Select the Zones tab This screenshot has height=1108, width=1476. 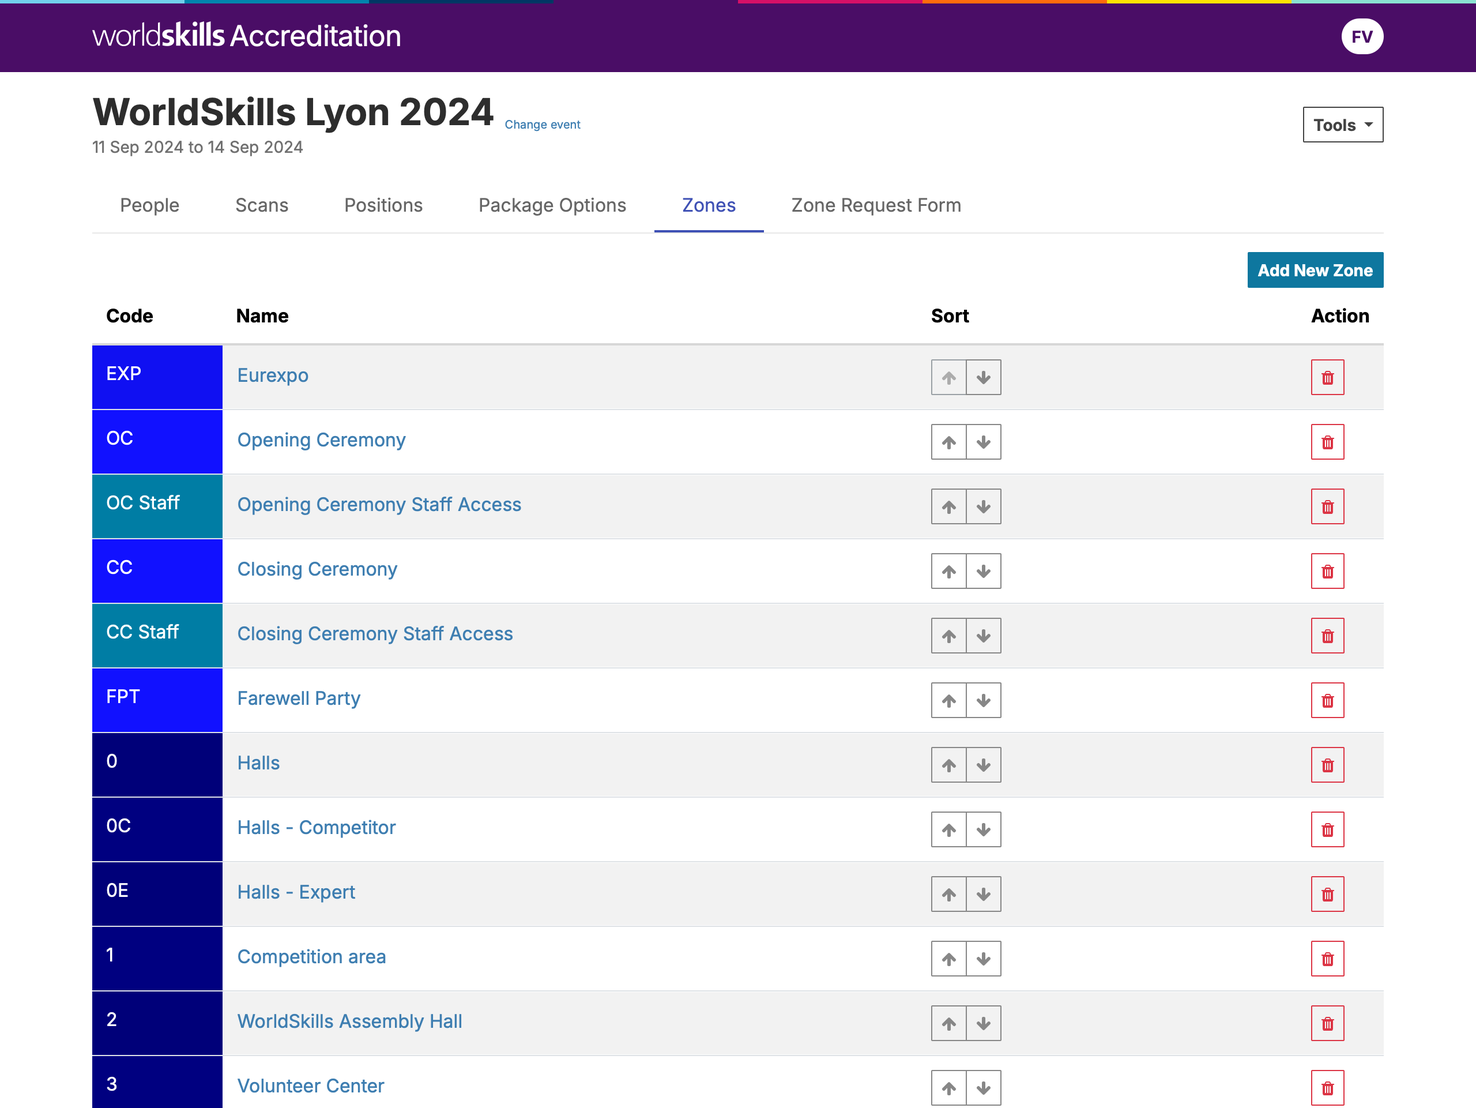(709, 205)
